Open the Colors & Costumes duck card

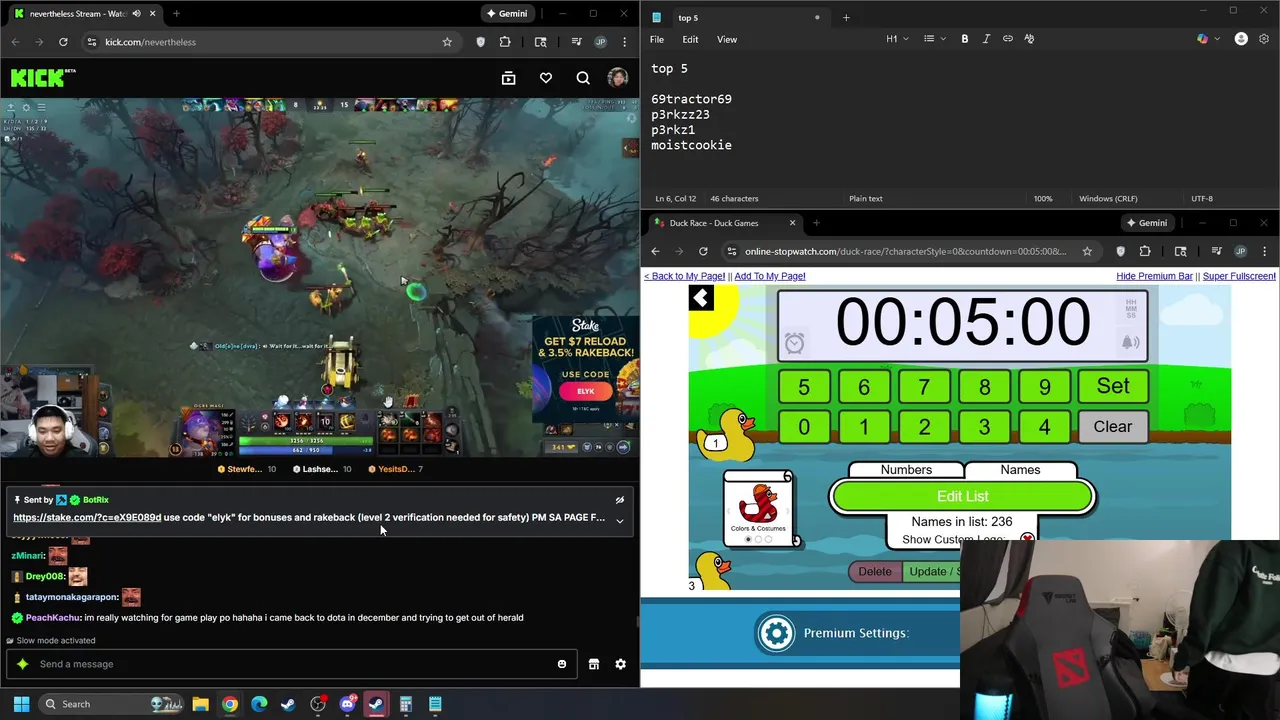[x=759, y=510]
